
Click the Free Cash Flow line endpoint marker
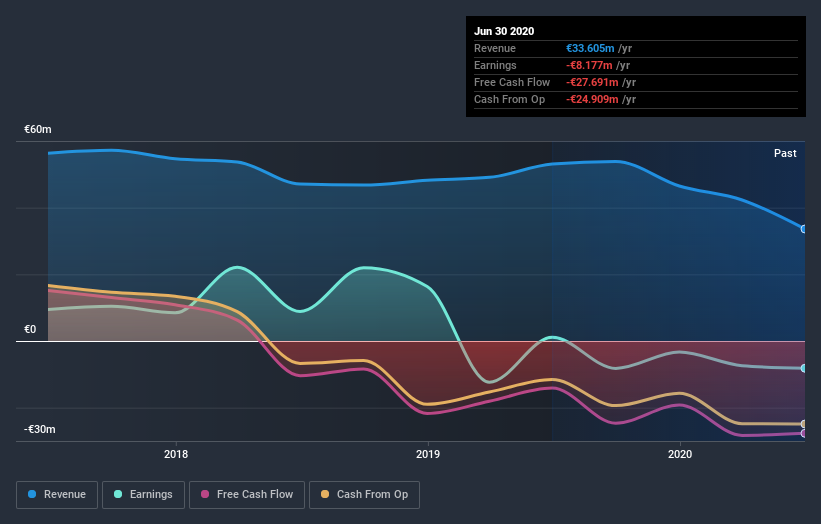[x=804, y=433]
